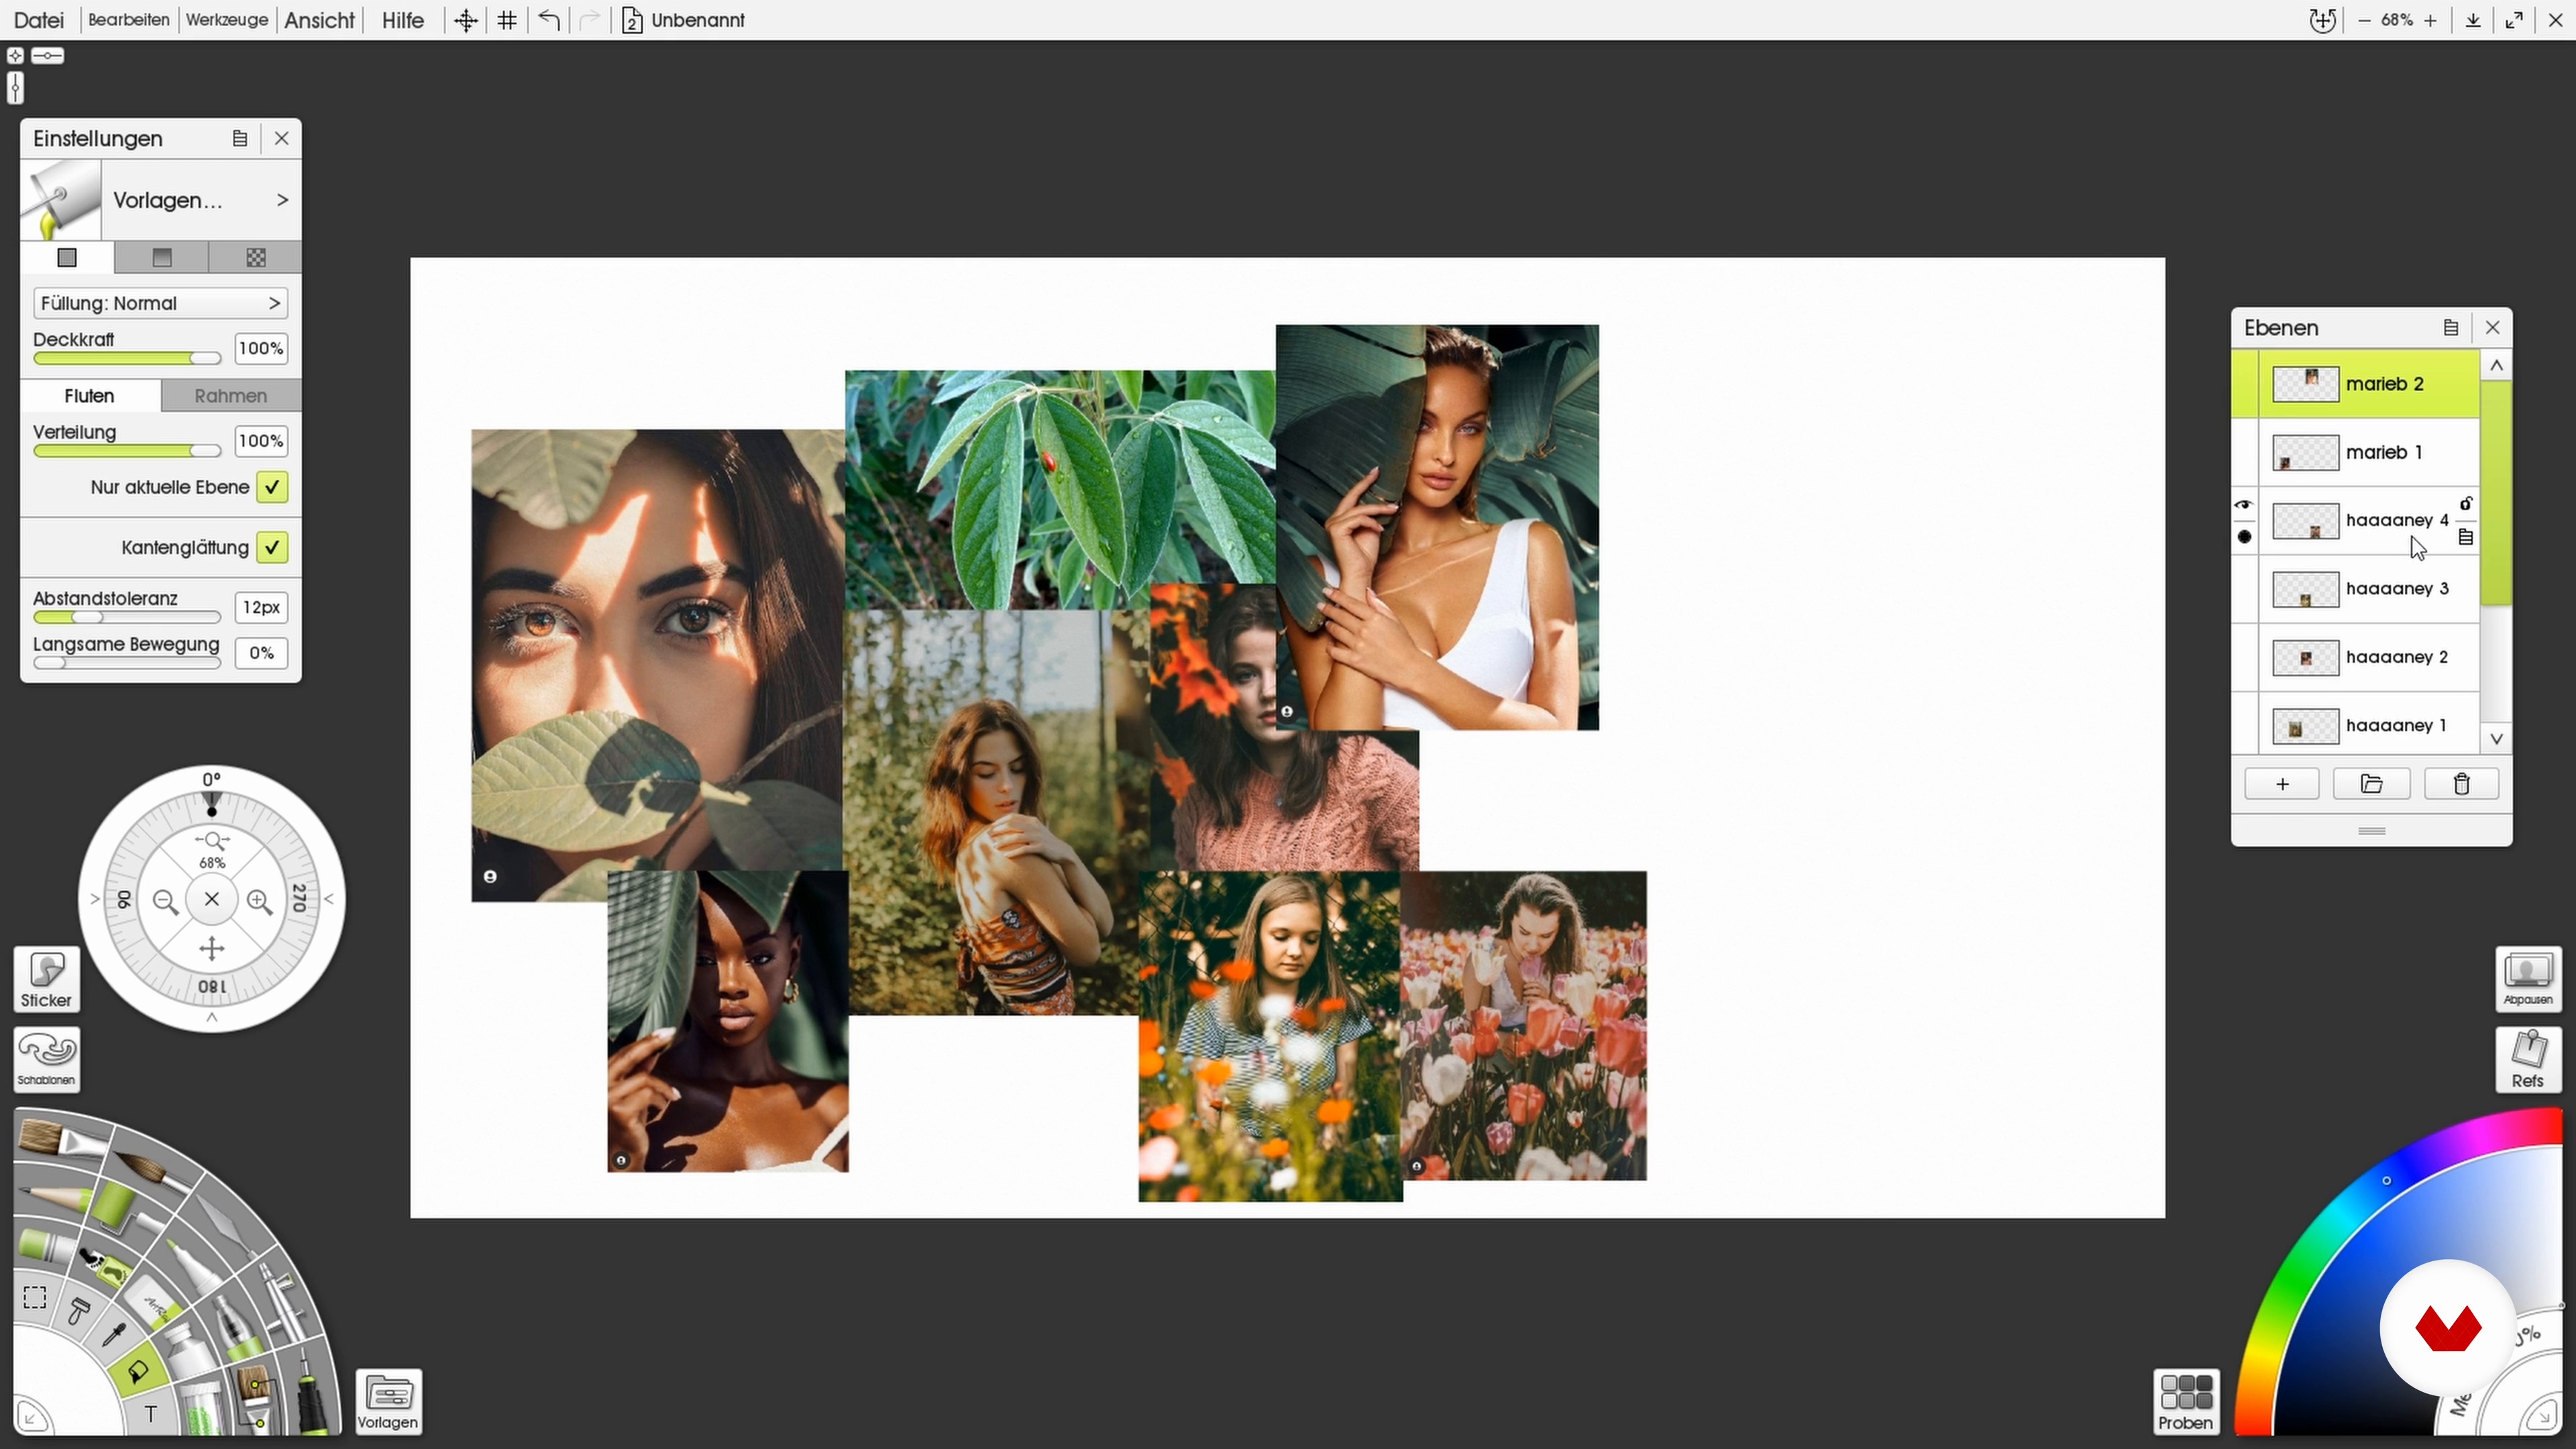2576x1449 pixels.
Task: Open the Sticker panel
Action: click(x=46, y=979)
